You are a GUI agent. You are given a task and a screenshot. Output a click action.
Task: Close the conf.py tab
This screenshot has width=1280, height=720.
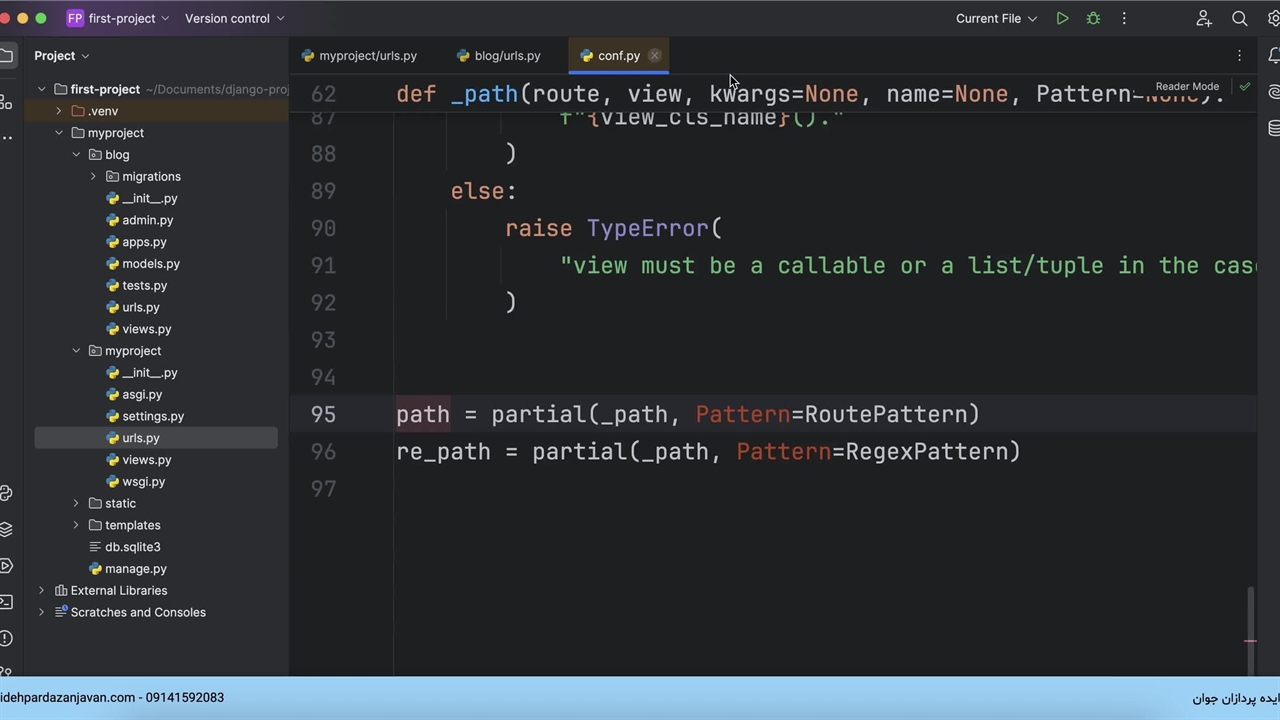tap(654, 56)
